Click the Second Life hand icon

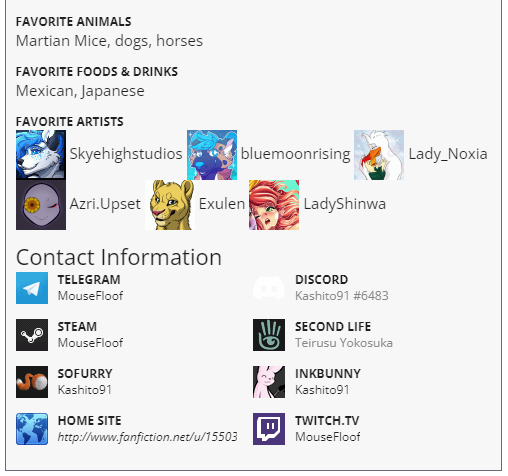[x=269, y=335]
